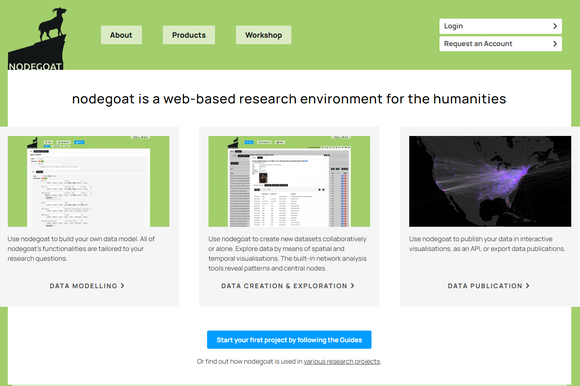Click the Login button
Screen dimensions: 580x386
pos(500,26)
